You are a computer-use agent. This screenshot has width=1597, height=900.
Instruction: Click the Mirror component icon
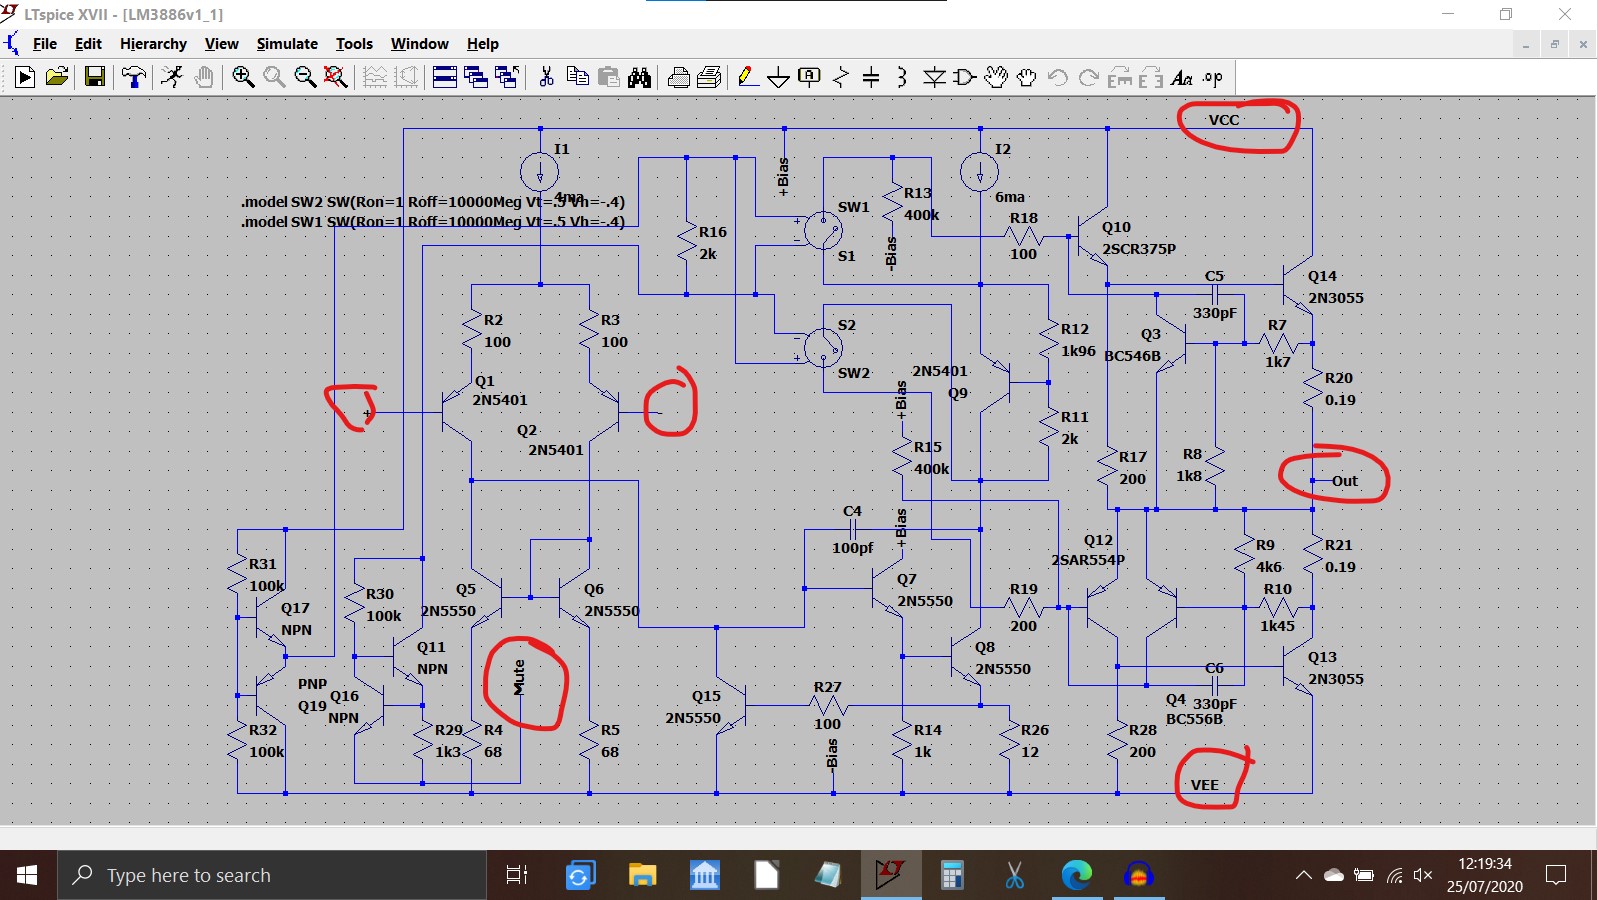(1151, 77)
